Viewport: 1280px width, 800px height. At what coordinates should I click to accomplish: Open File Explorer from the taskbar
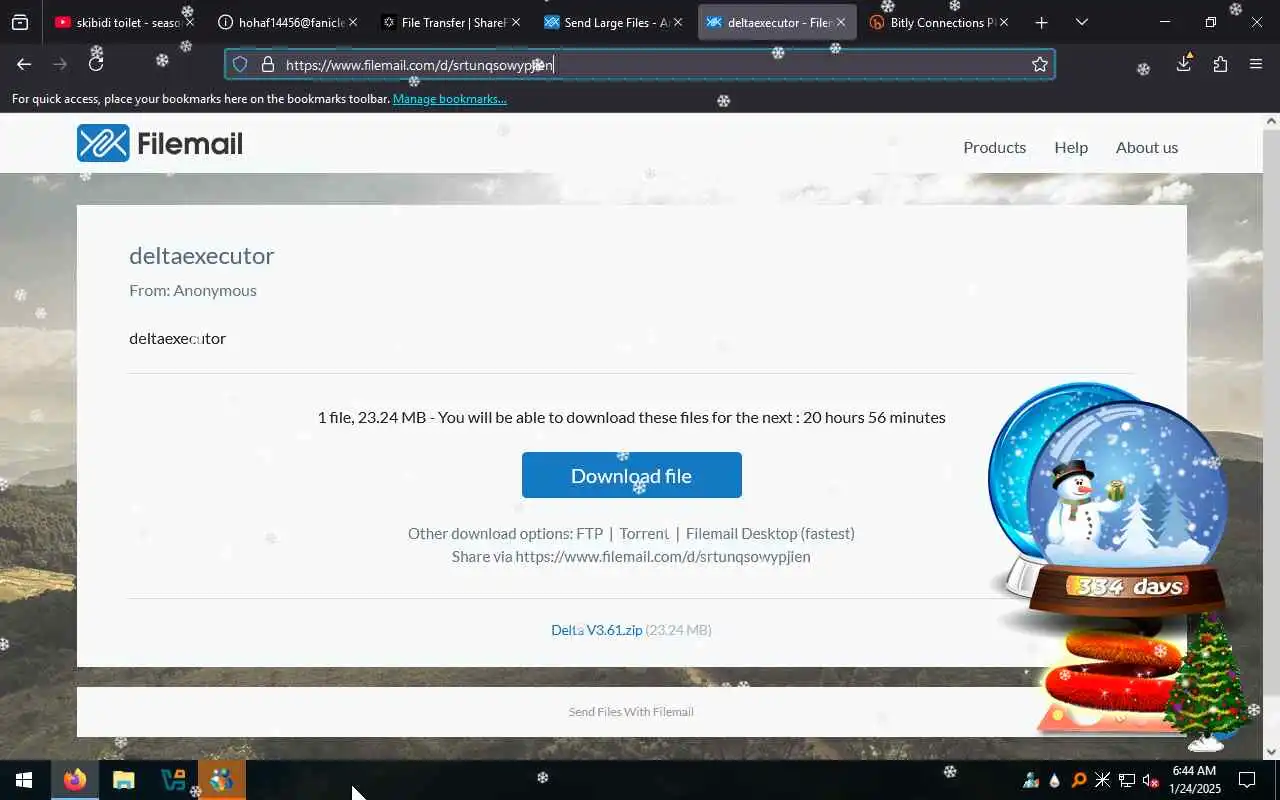click(x=123, y=780)
